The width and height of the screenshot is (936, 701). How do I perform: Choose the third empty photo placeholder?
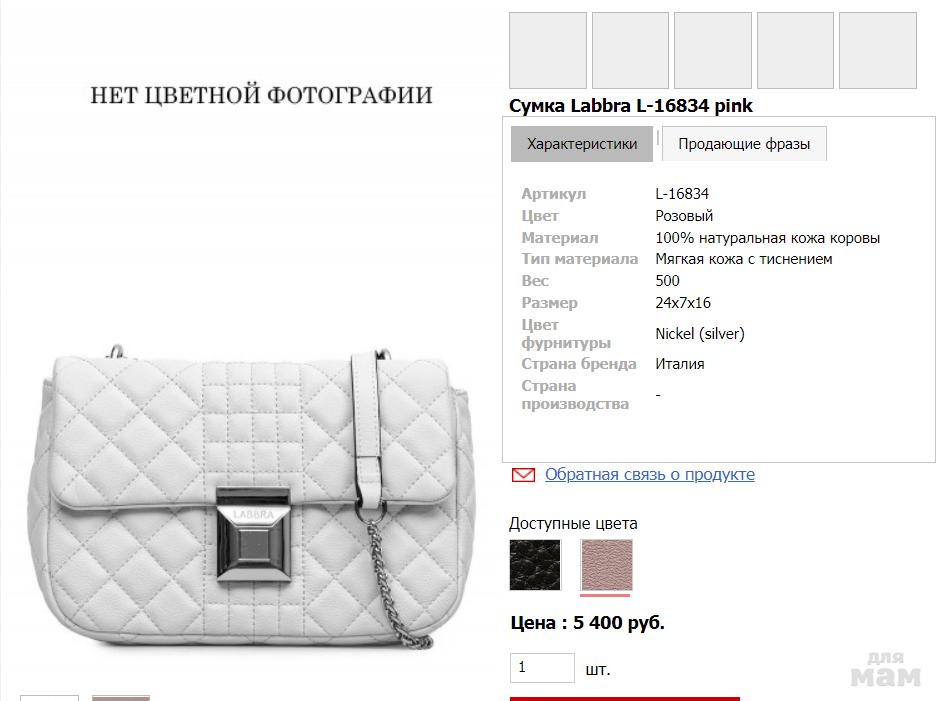tap(713, 51)
